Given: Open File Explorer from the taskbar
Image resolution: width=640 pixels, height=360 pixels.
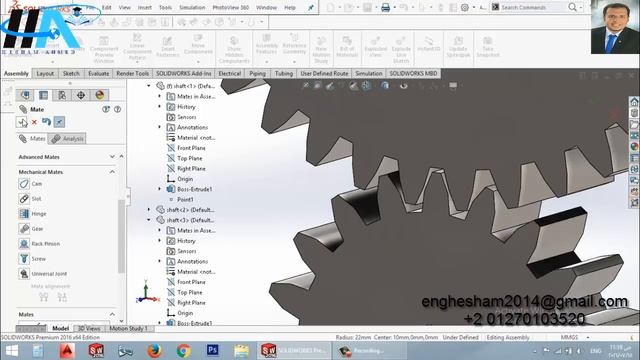Looking at the screenshot, I should click(x=241, y=351).
